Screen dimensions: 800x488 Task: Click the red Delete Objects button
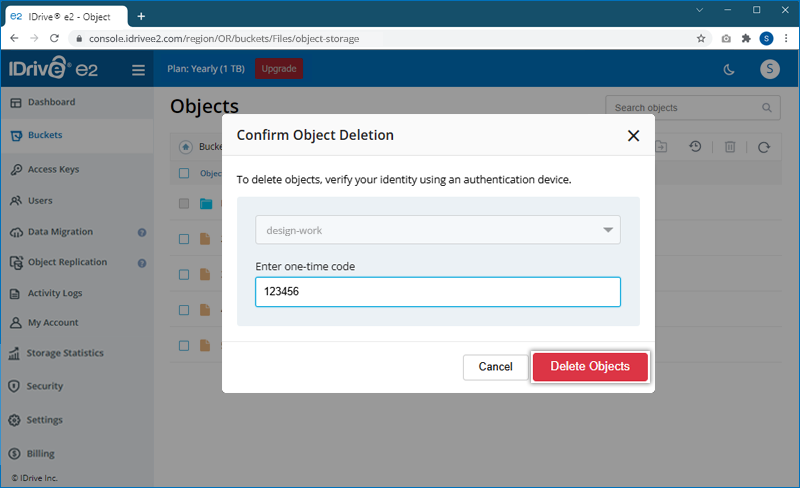[x=590, y=367]
